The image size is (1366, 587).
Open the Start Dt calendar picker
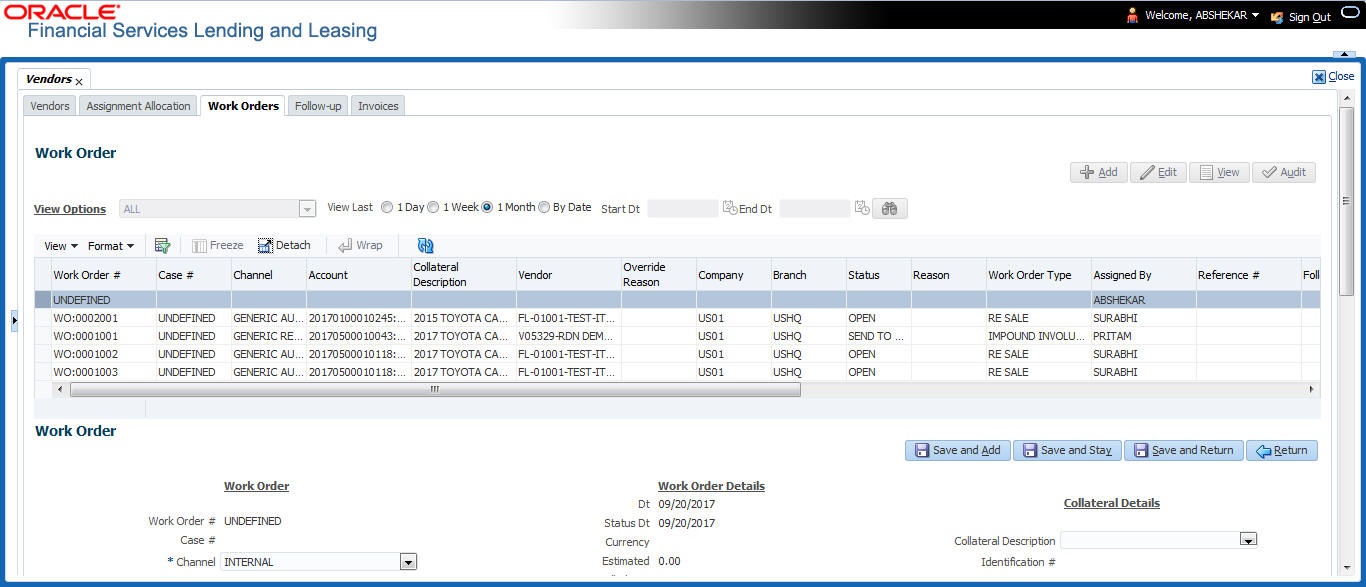[x=729, y=208]
